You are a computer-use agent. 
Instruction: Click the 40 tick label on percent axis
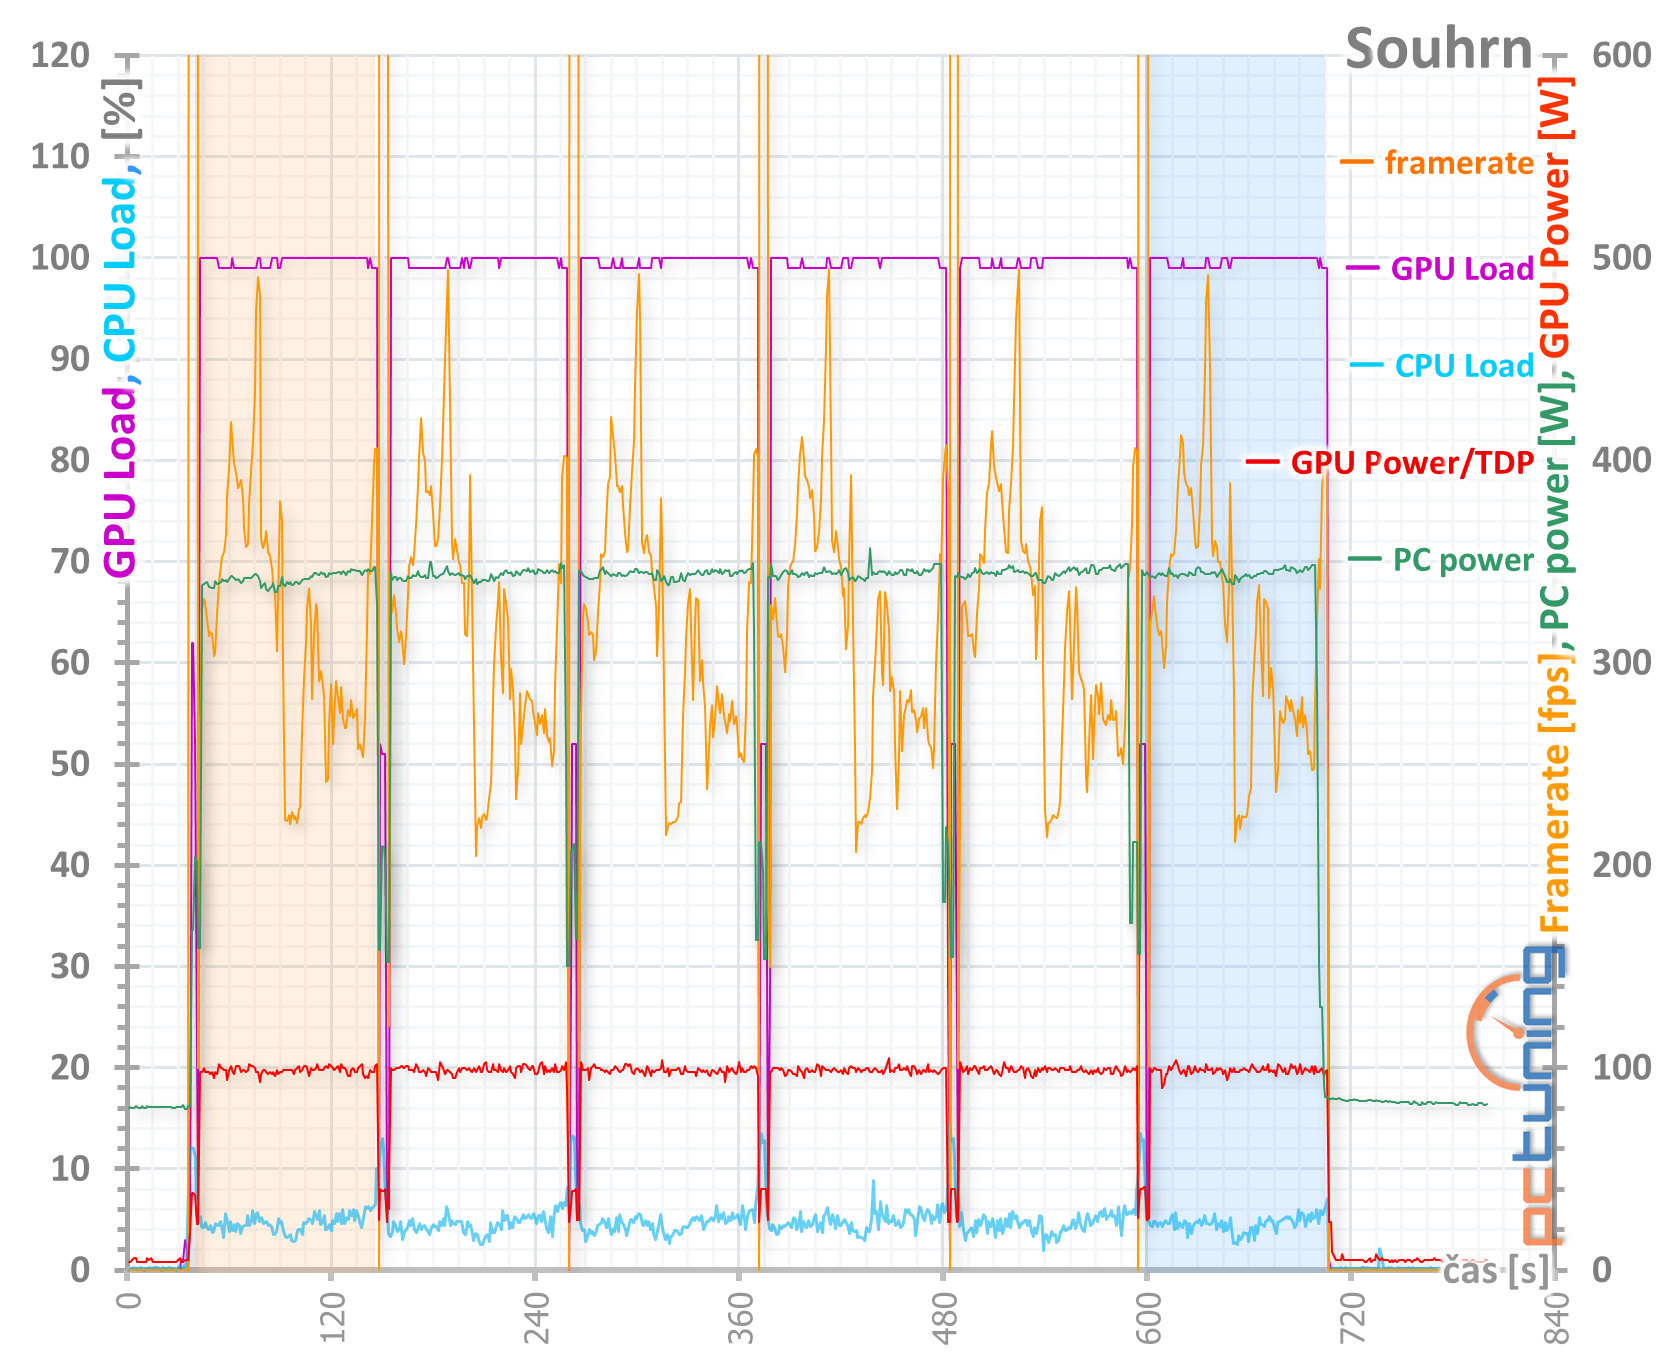pyautogui.click(x=70, y=865)
